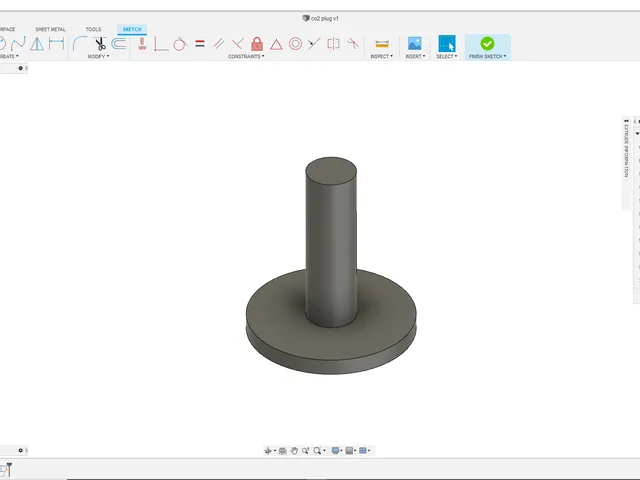The height and width of the screenshot is (480, 640).
Task: Click the co2 plug v1 document tab
Action: pos(321,18)
